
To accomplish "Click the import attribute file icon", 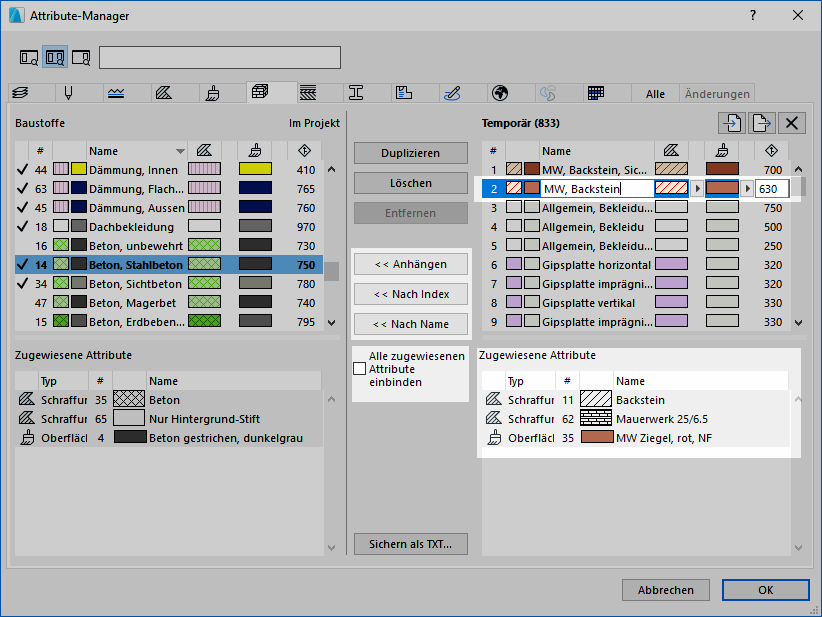I will point(733,123).
